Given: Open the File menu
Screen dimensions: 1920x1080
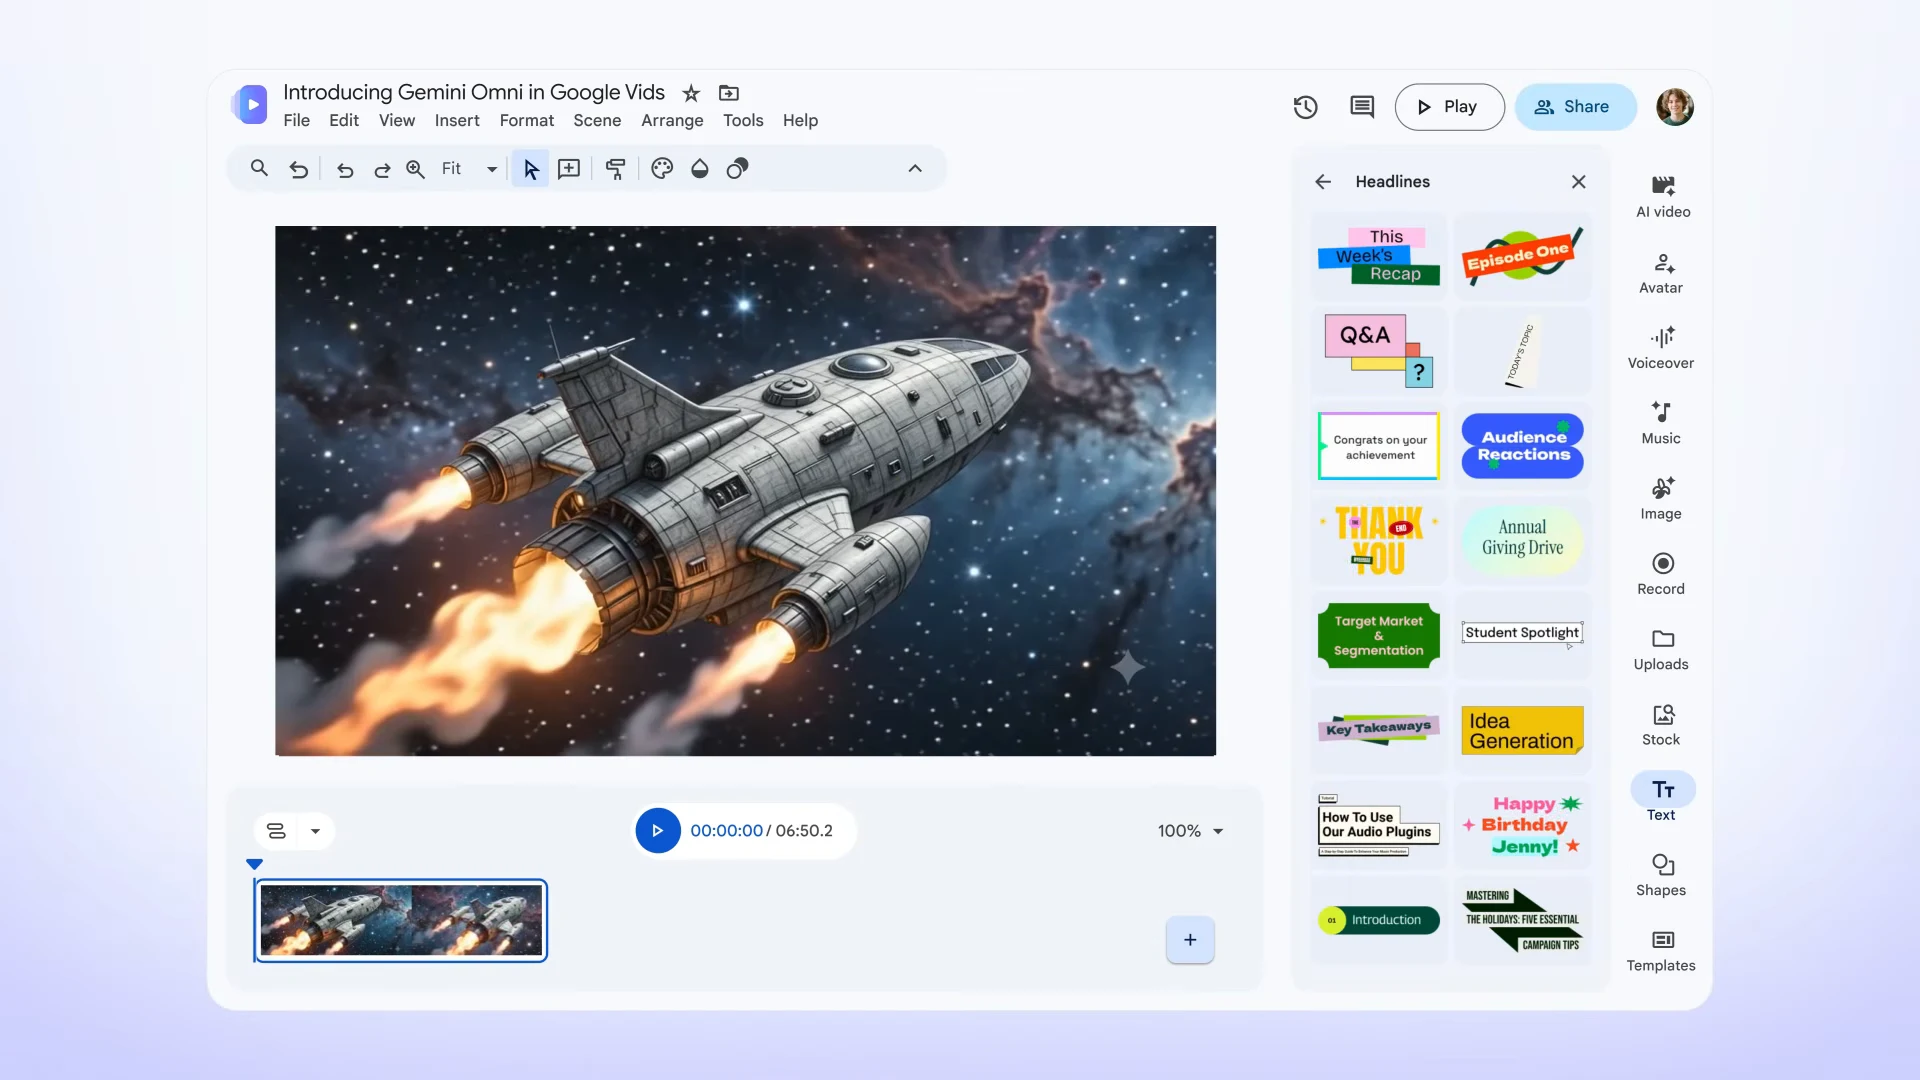Looking at the screenshot, I should pos(296,120).
